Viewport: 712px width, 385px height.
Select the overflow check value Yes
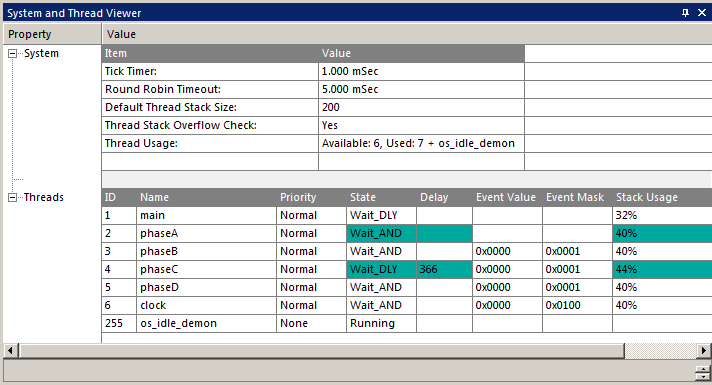[421, 125]
